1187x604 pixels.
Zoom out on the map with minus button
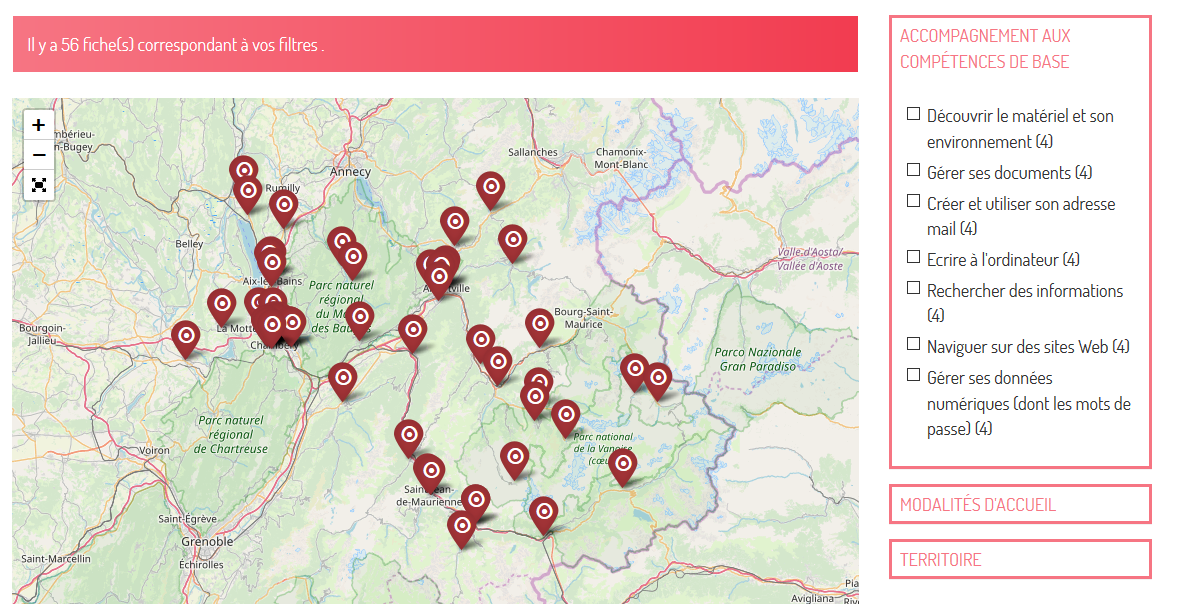[38, 155]
